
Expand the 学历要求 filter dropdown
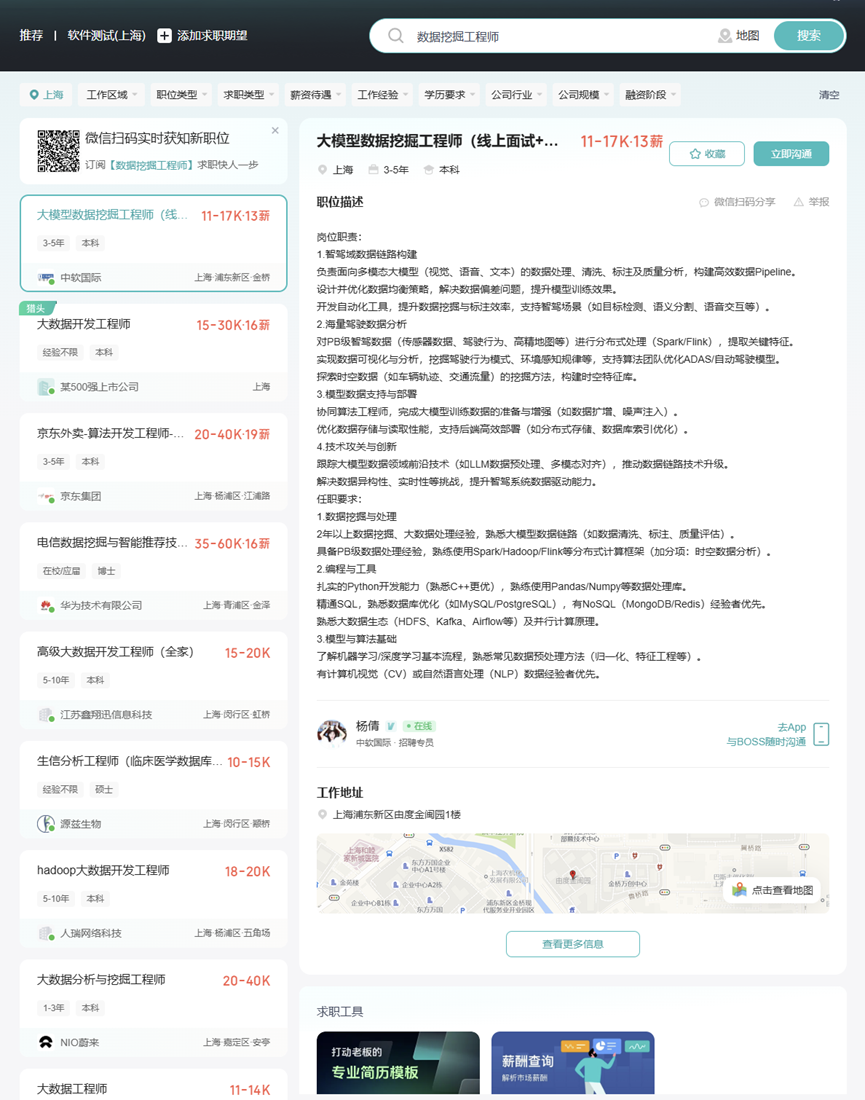click(x=449, y=95)
